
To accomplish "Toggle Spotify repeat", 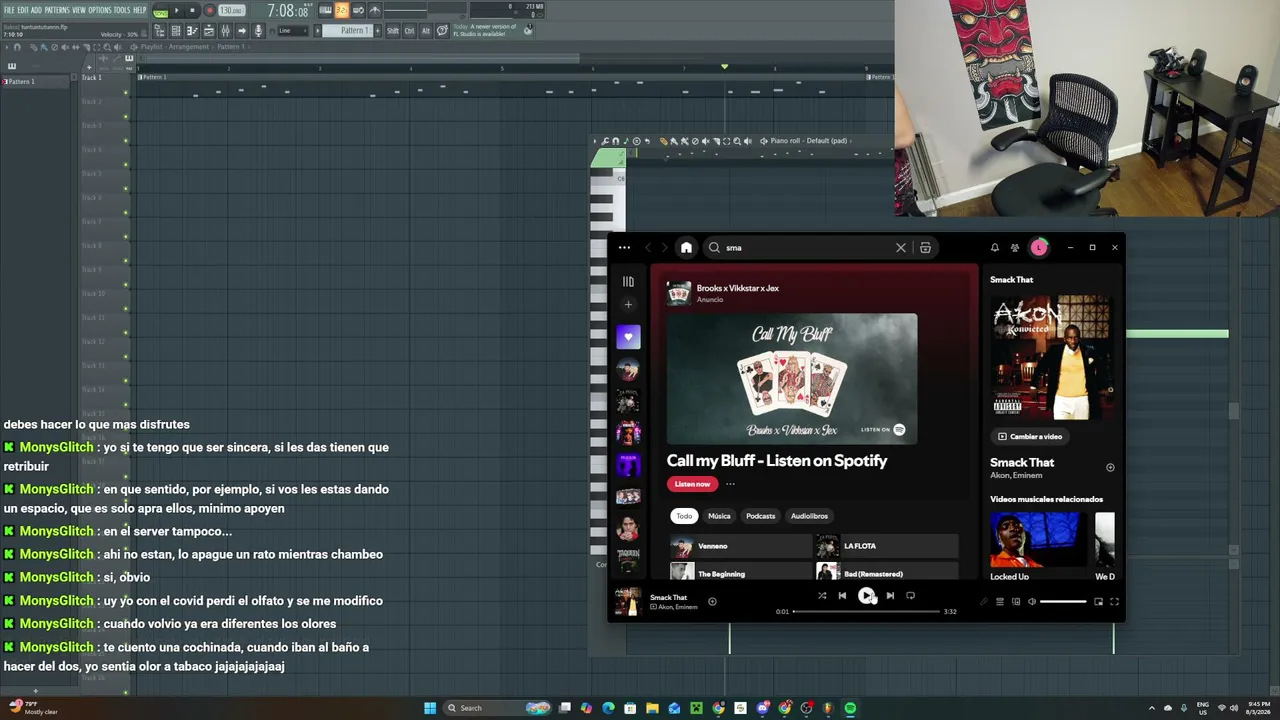I will [910, 596].
